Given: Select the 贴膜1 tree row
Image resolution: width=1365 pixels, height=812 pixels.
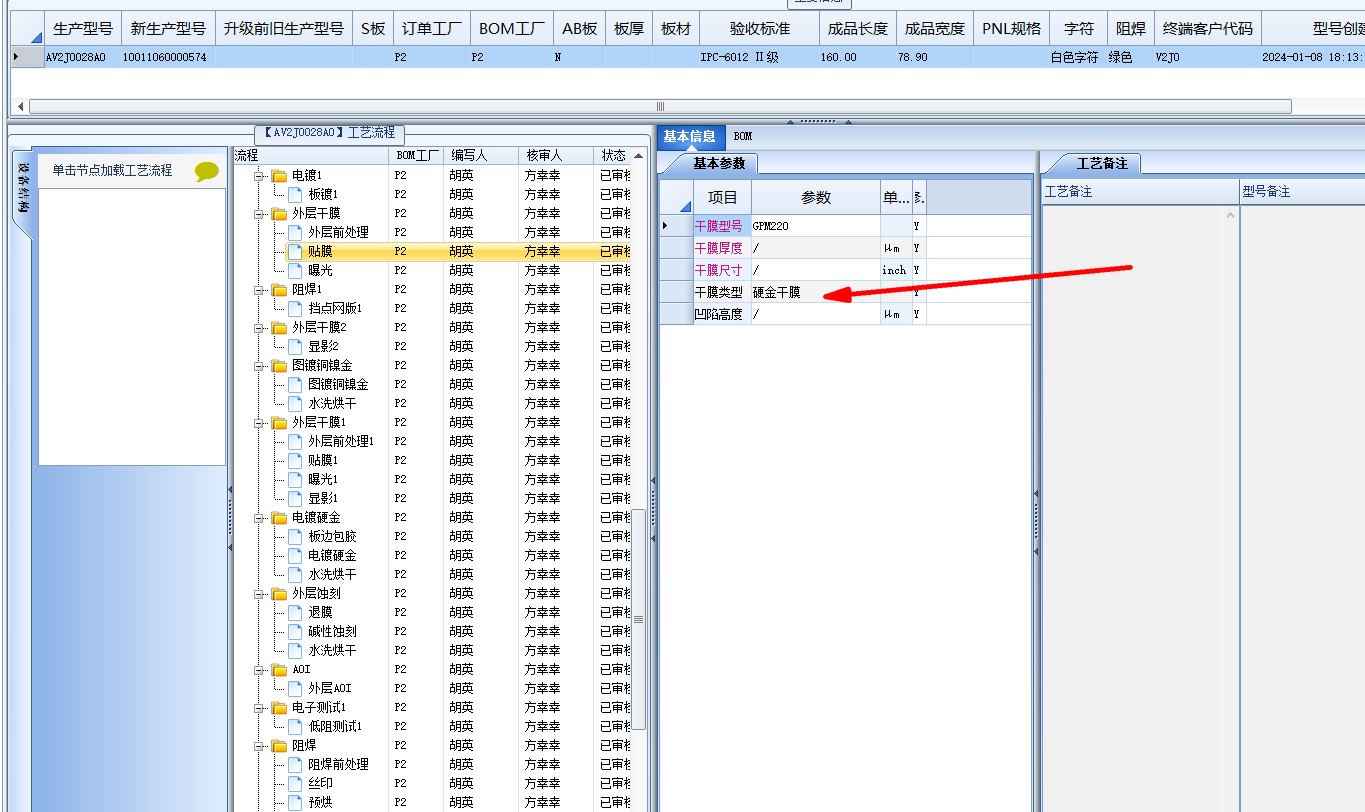Looking at the screenshot, I should [323, 460].
